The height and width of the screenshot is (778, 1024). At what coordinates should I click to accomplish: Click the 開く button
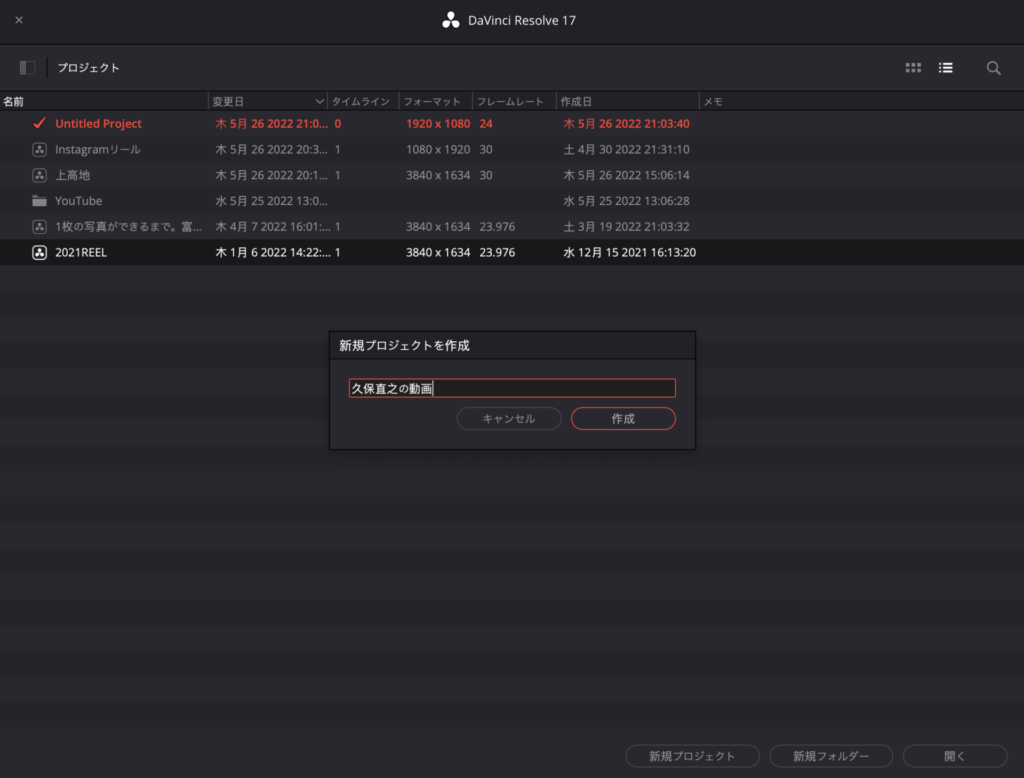[x=955, y=756]
